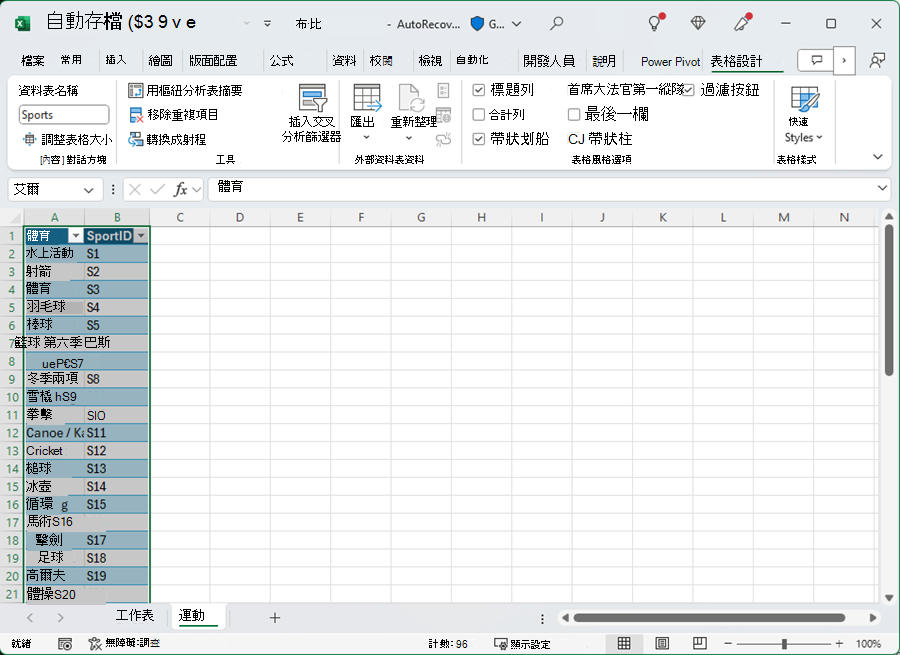Click Summarize with PivotTable (用樞紐分析表摘要)

coord(185,90)
